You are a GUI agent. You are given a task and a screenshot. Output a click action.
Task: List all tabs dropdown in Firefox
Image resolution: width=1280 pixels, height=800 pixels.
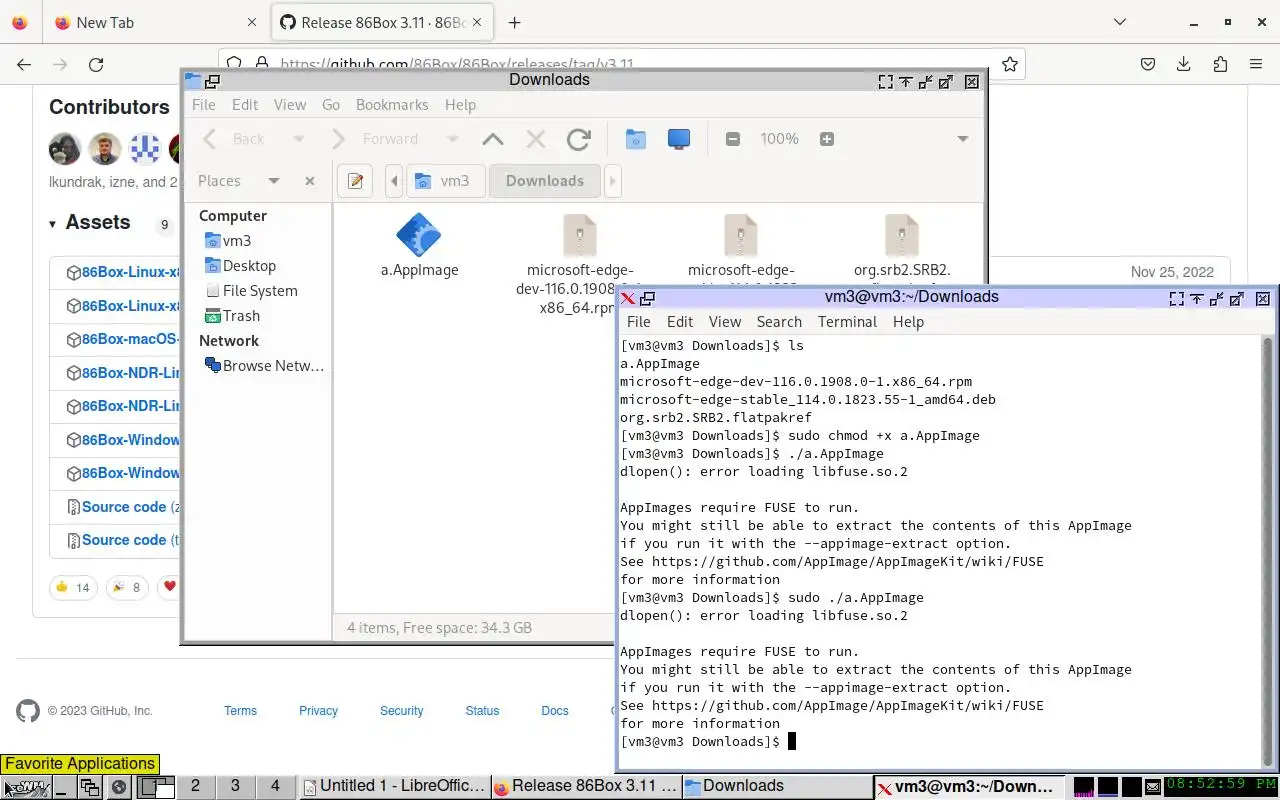coord(1120,23)
